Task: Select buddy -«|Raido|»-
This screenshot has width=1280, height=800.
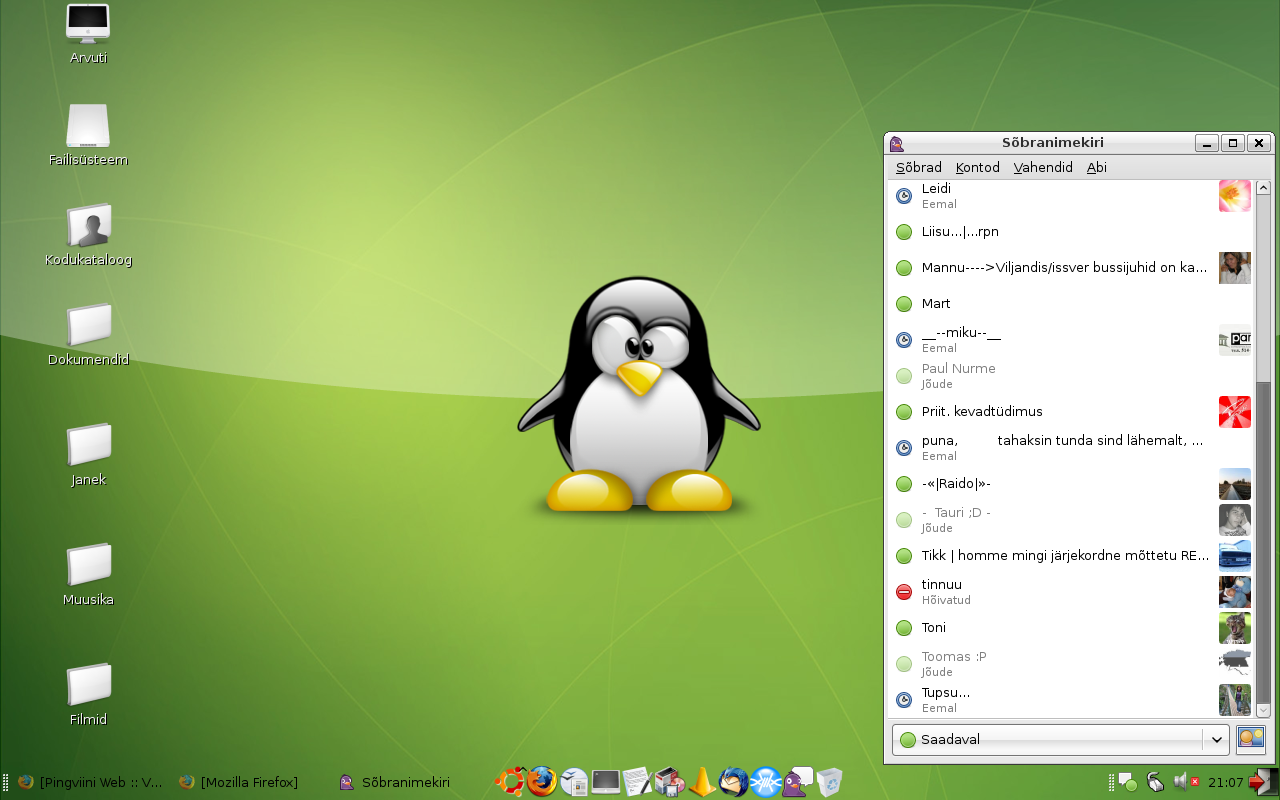Action: (x=1070, y=484)
